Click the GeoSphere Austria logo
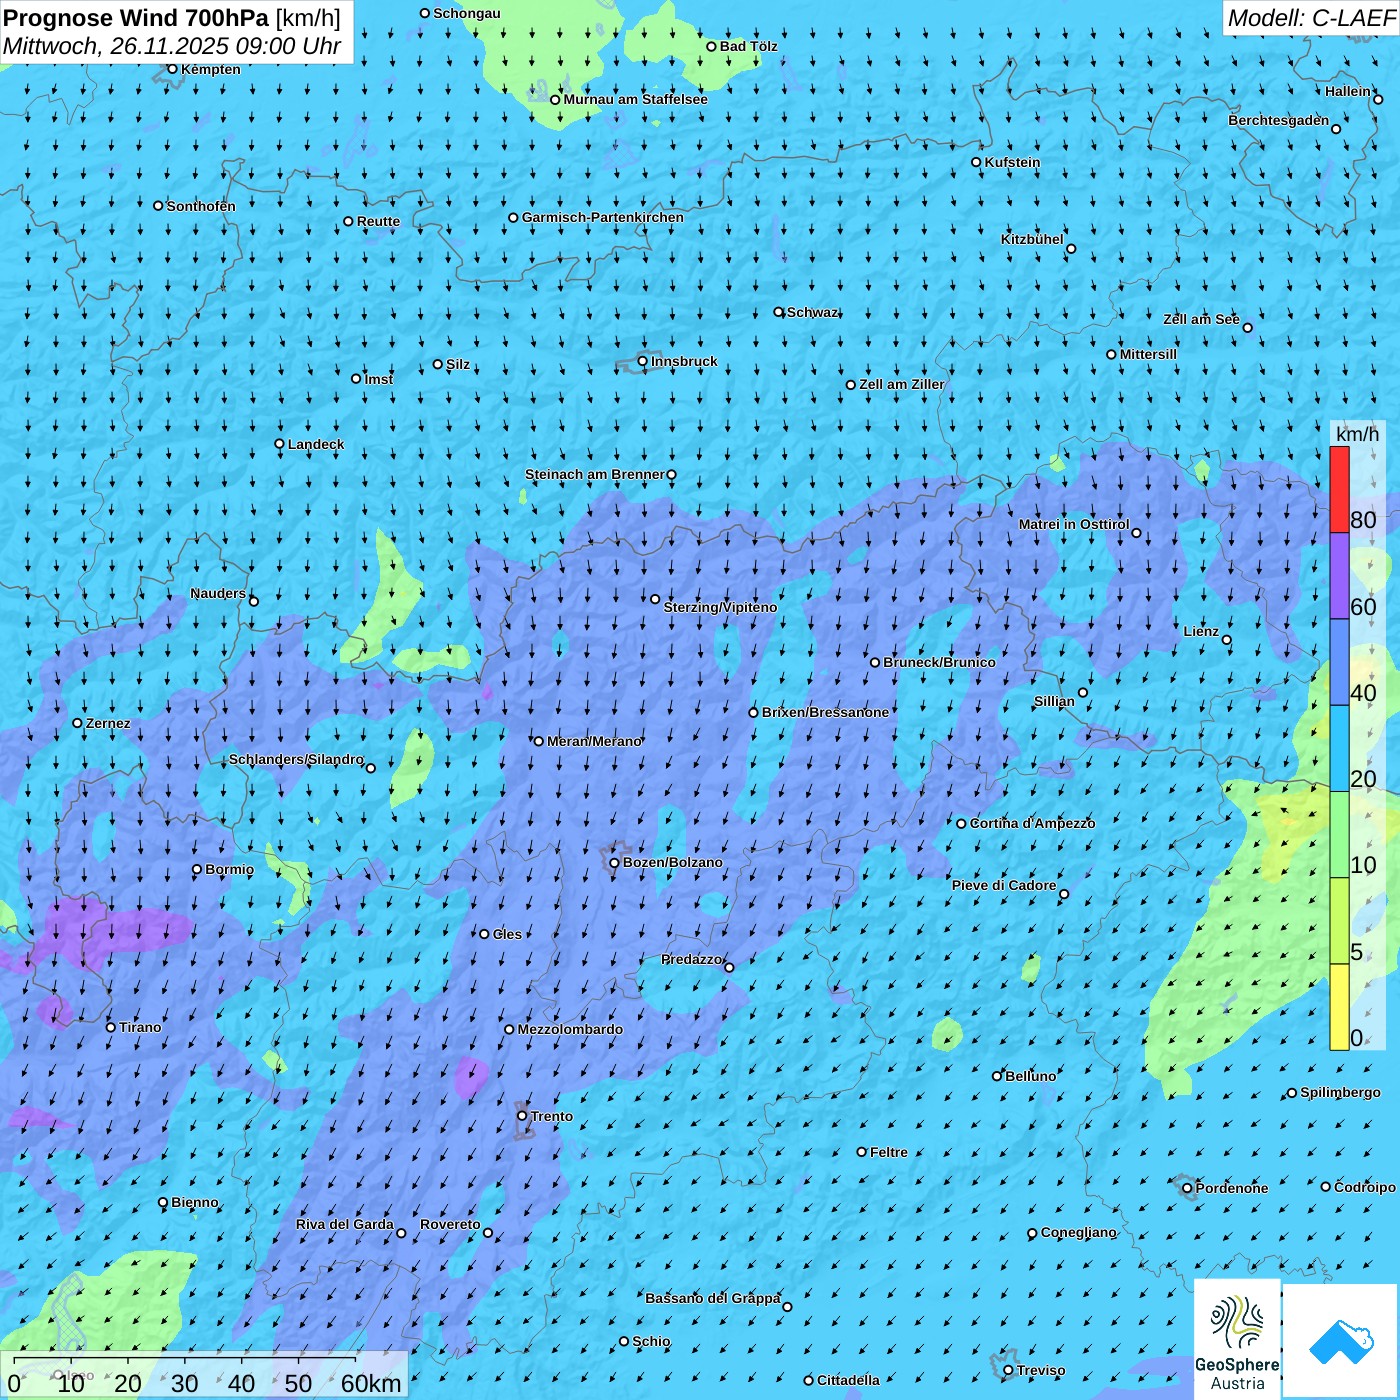The width and height of the screenshot is (1400, 1400). 1237,1339
